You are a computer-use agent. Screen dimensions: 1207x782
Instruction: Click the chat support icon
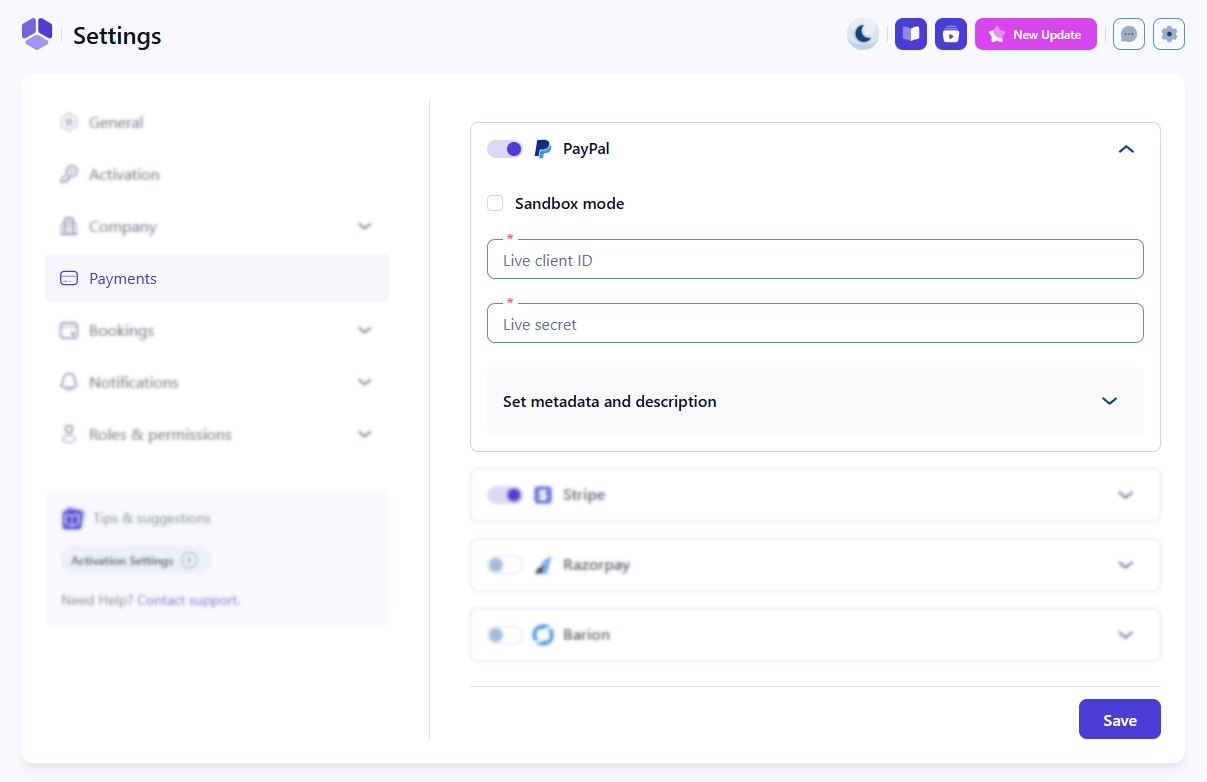pyautogui.click(x=1128, y=34)
